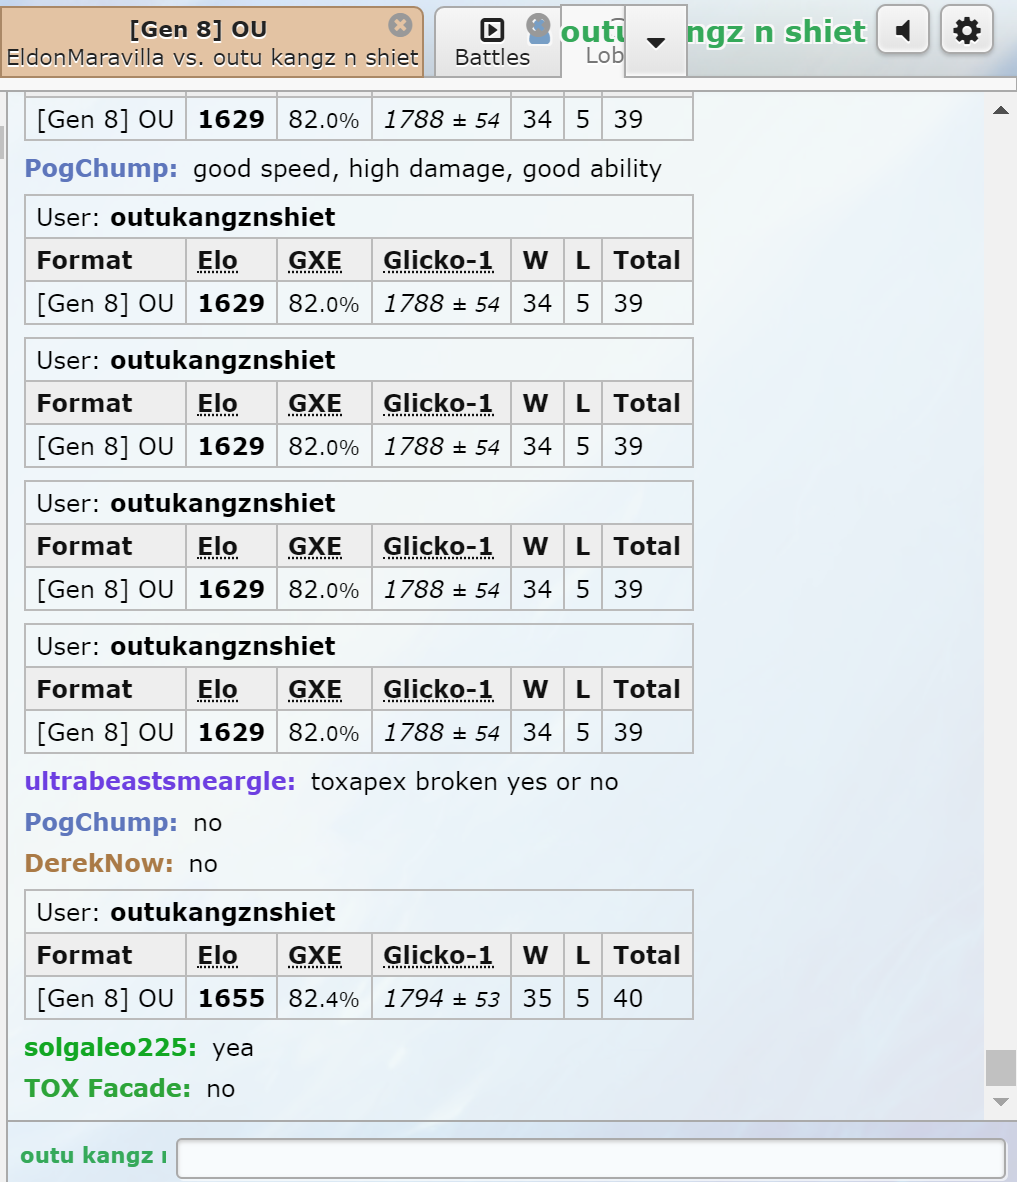The height and width of the screenshot is (1182, 1017).
Task: Click ultrabeastsmeargle username in chat
Action: point(160,782)
